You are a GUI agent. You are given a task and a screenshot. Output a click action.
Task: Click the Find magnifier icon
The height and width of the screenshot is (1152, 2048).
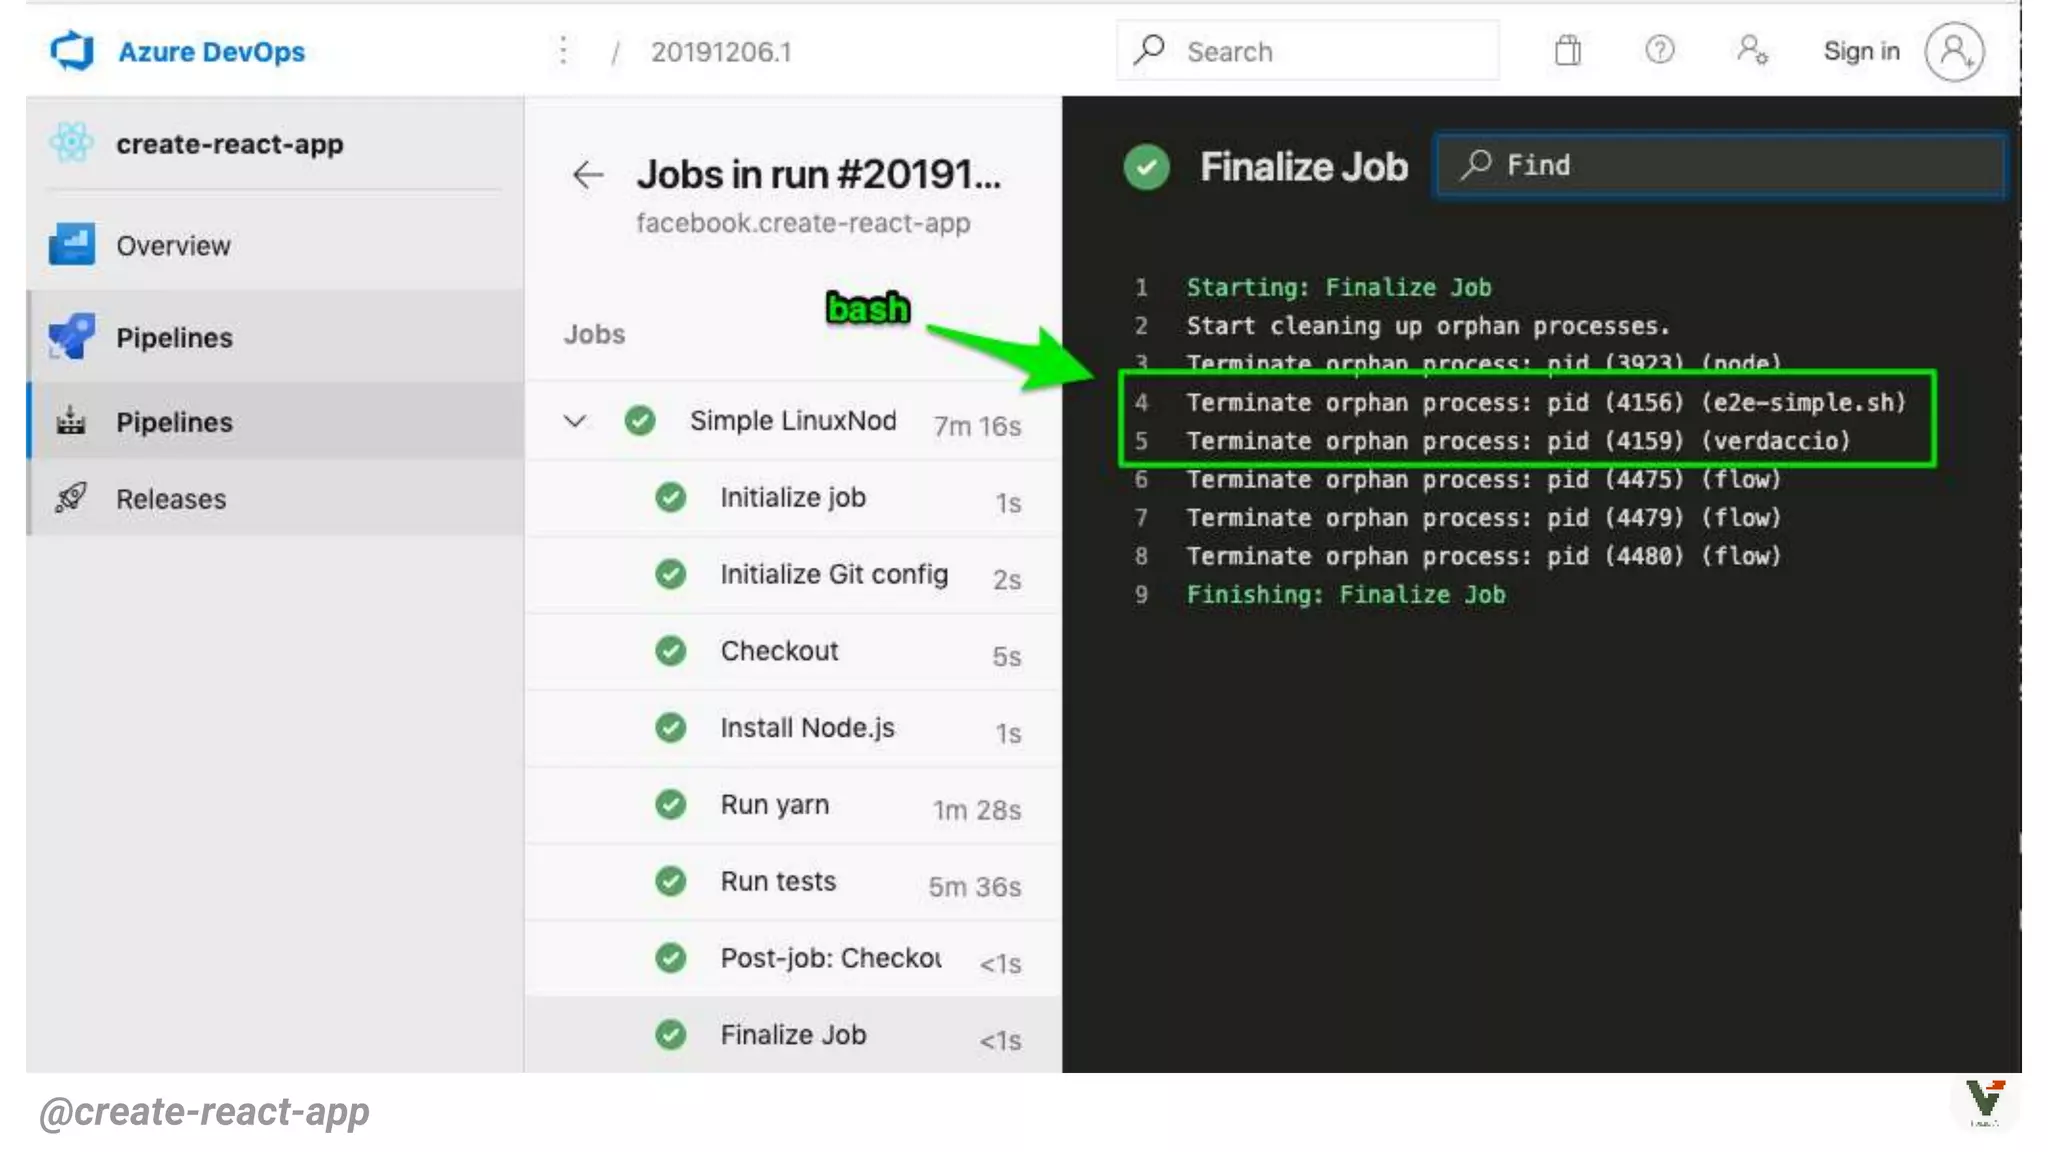[x=1476, y=164]
